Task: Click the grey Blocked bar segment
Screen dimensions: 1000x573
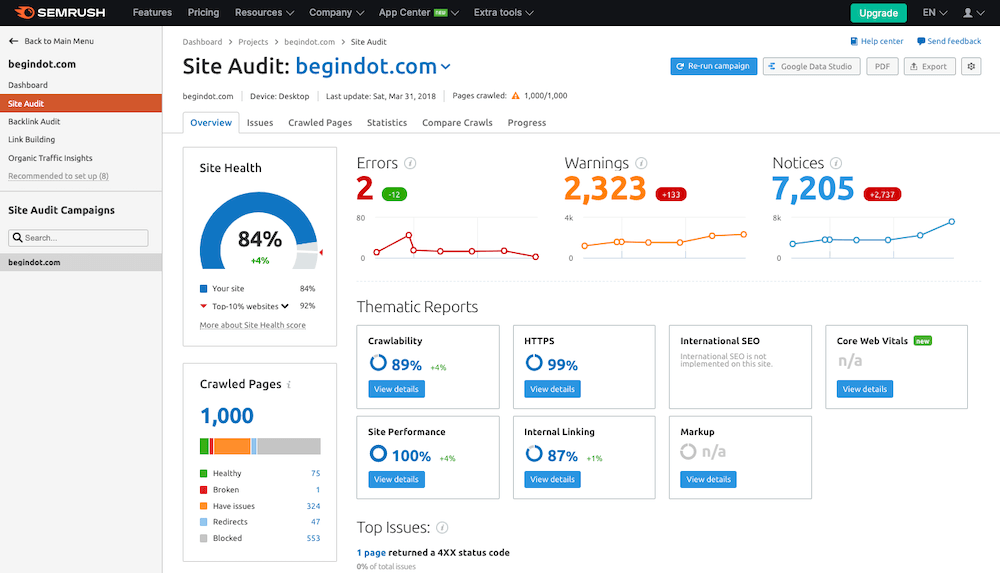Action: pos(289,446)
